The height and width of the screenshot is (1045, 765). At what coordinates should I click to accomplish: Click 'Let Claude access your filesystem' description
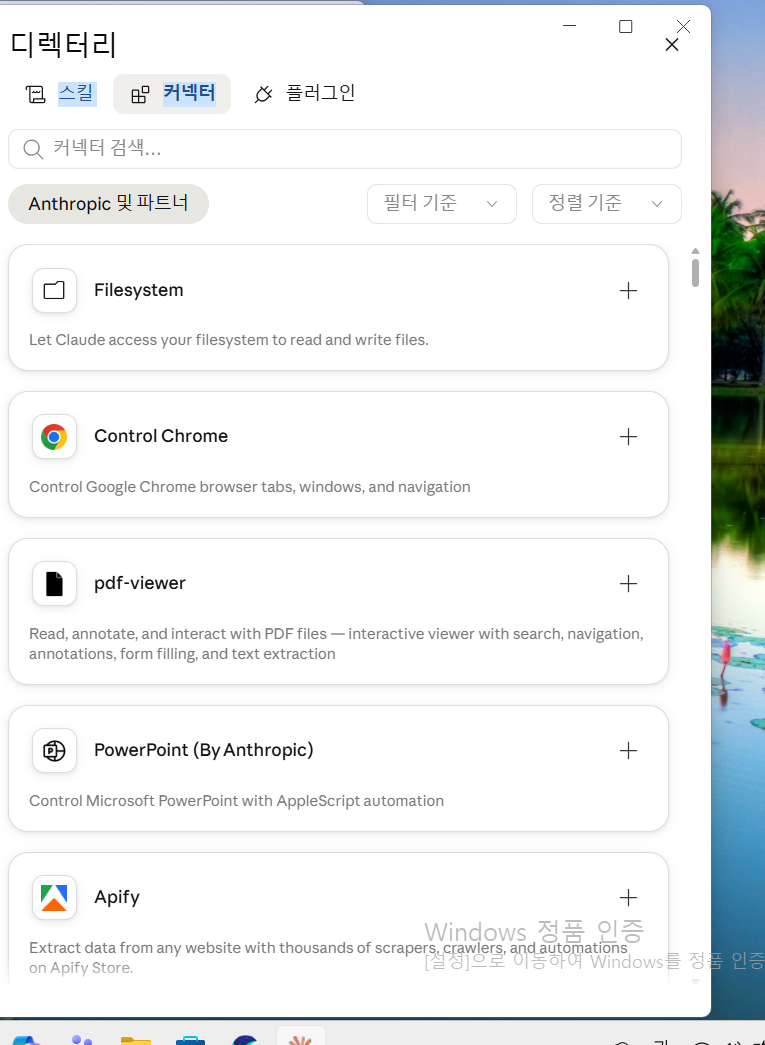pyautogui.click(x=229, y=340)
